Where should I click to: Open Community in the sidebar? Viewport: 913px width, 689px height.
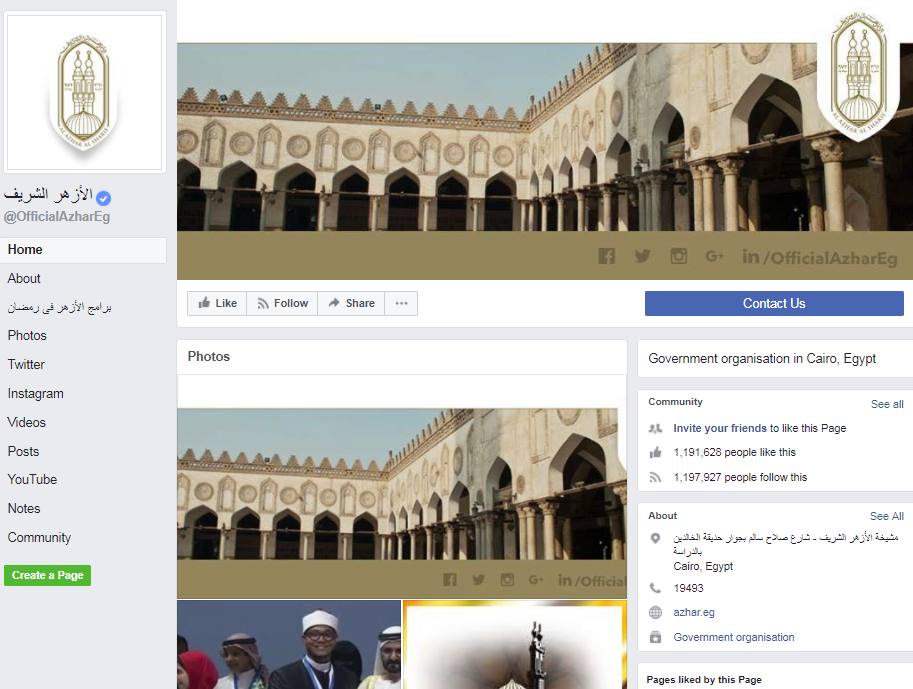[x=39, y=538]
